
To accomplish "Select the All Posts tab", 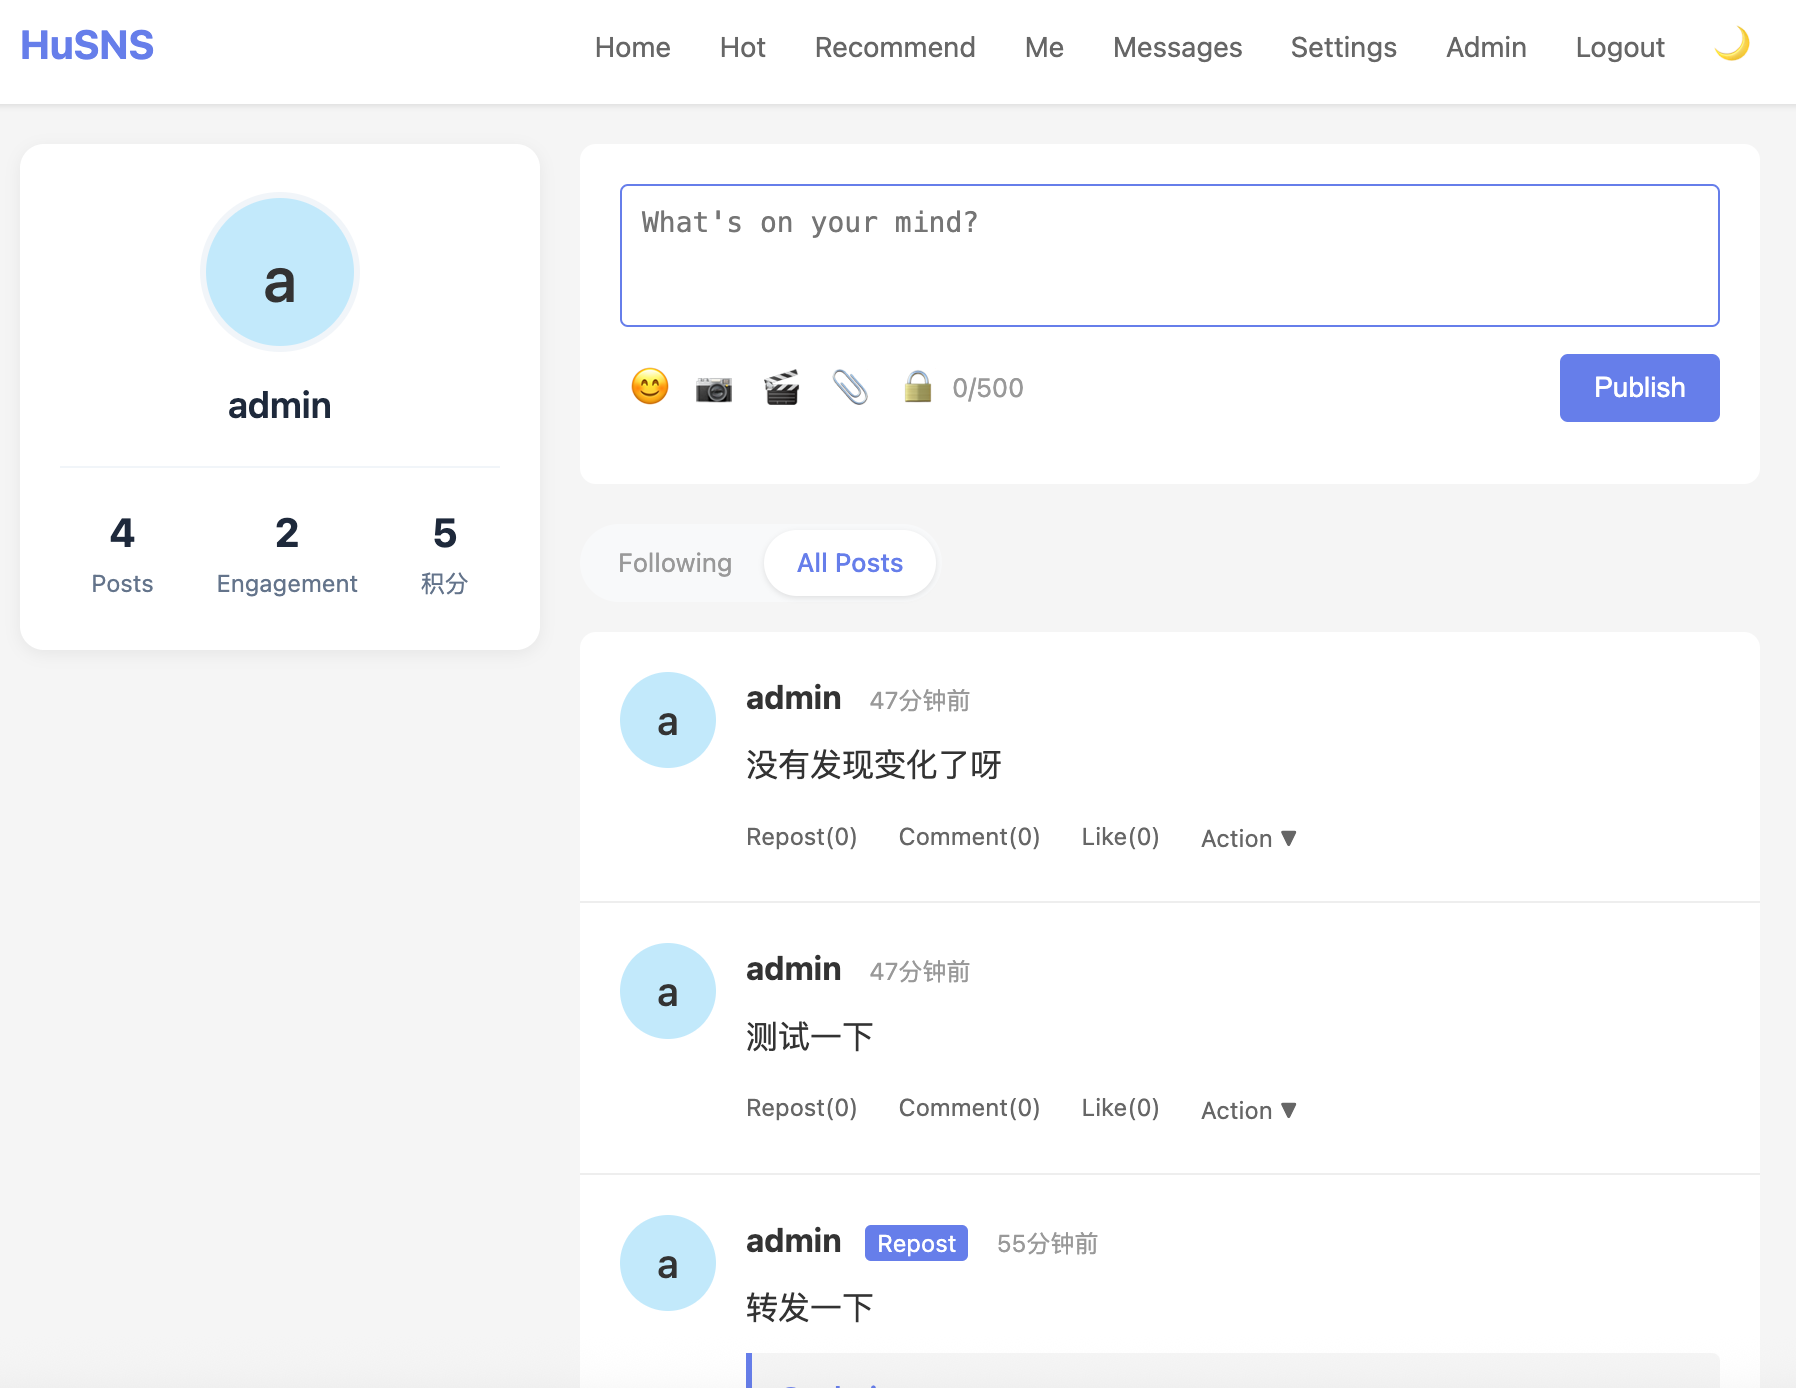I will click(x=850, y=563).
